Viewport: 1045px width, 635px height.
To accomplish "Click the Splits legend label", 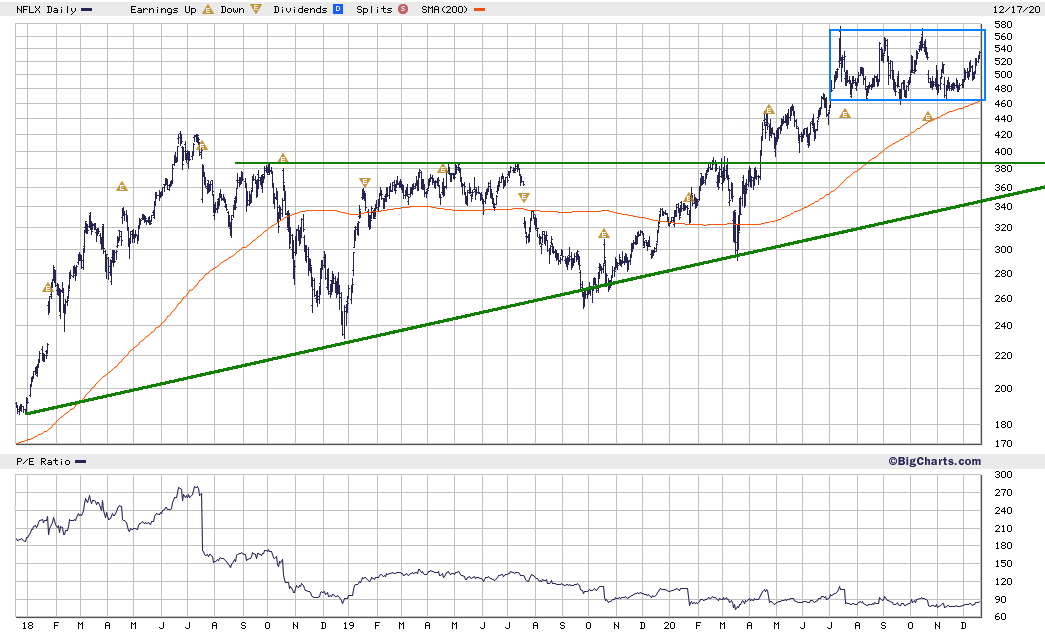I will point(375,10).
